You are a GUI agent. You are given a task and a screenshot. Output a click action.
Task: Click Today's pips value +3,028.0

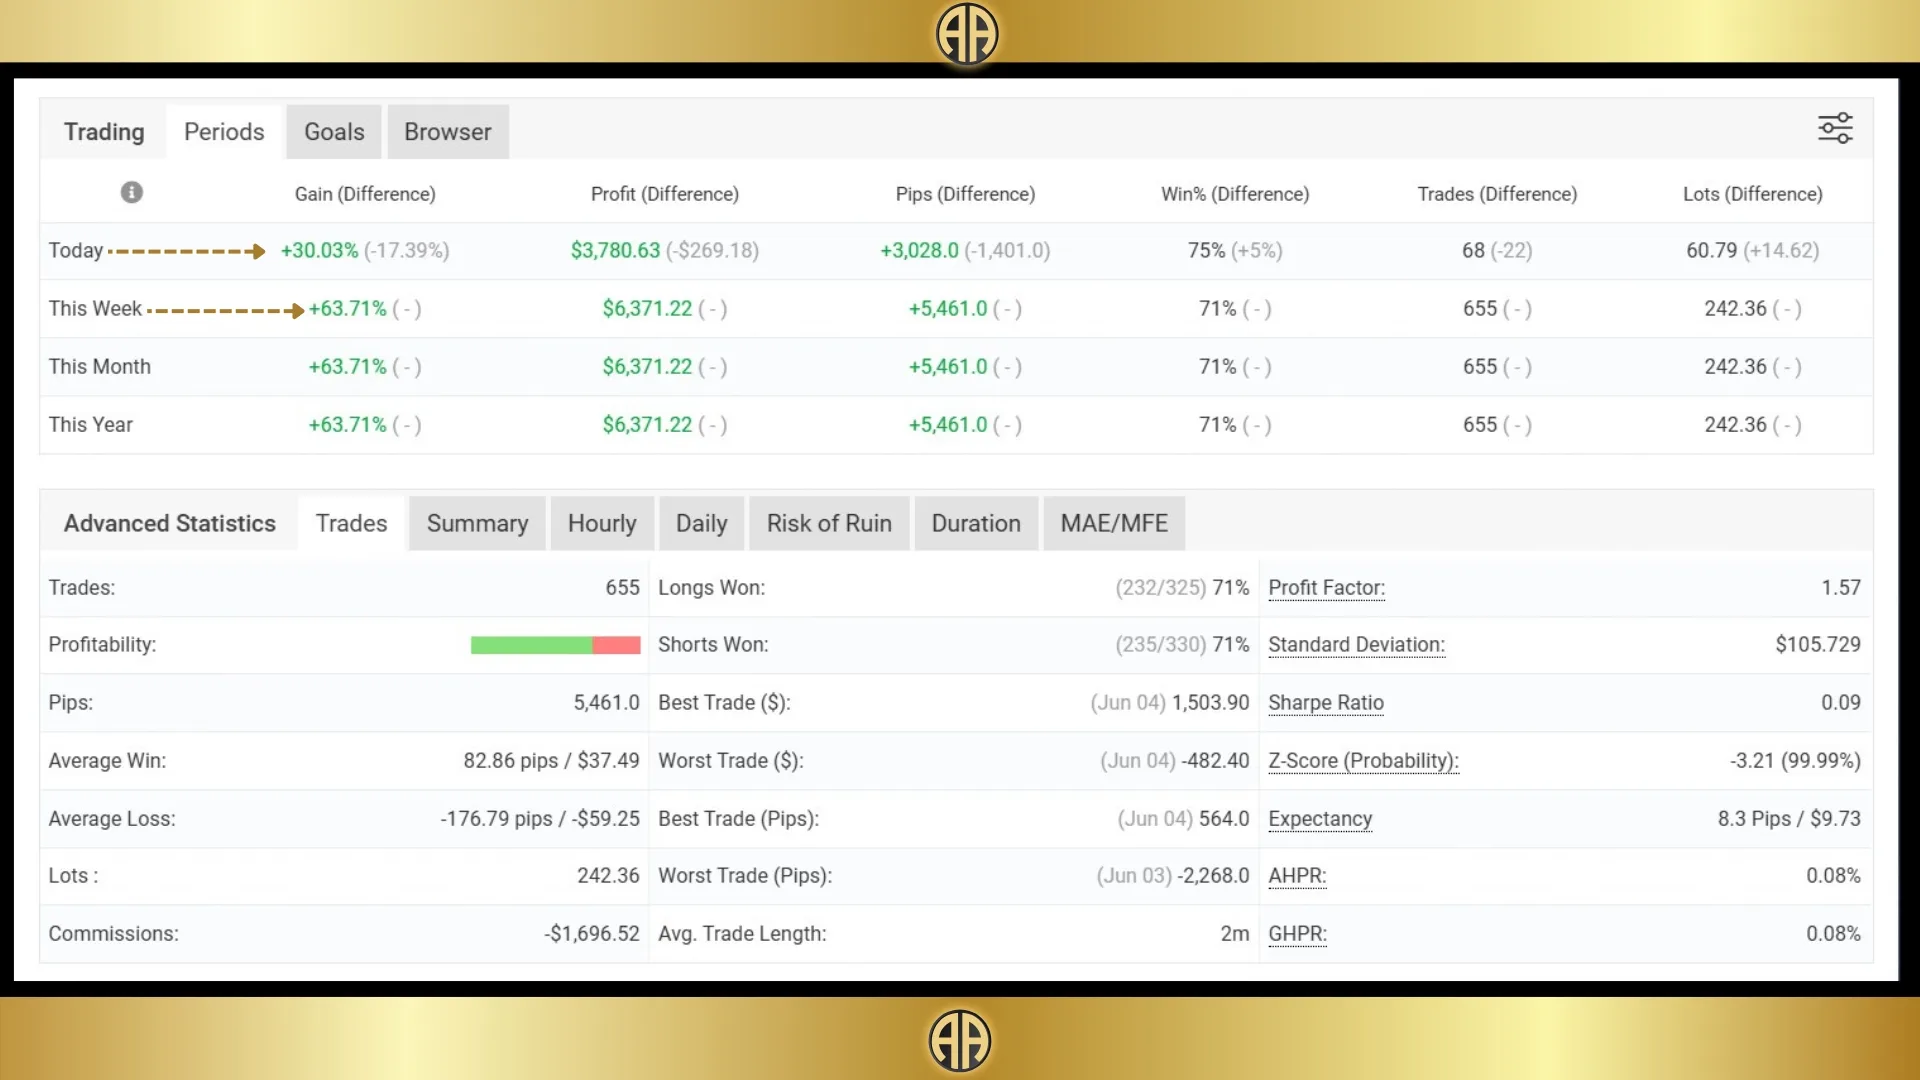click(919, 251)
